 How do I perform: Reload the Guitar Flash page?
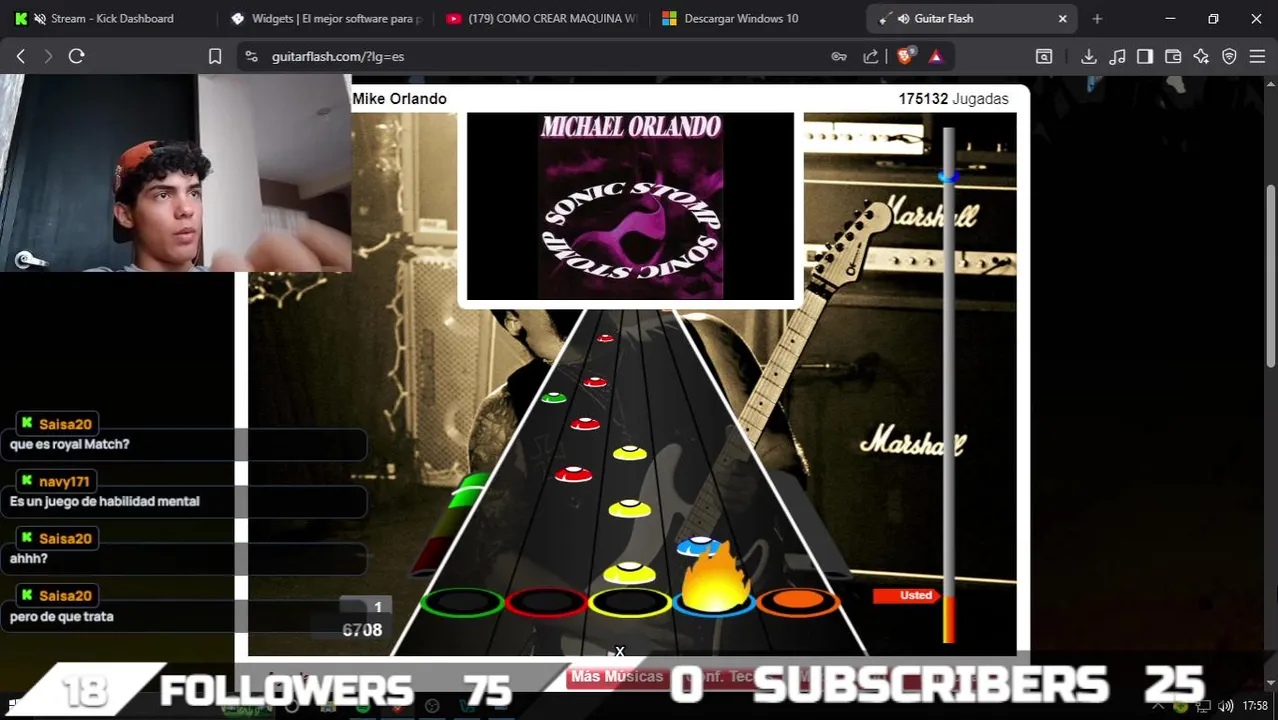click(76, 57)
